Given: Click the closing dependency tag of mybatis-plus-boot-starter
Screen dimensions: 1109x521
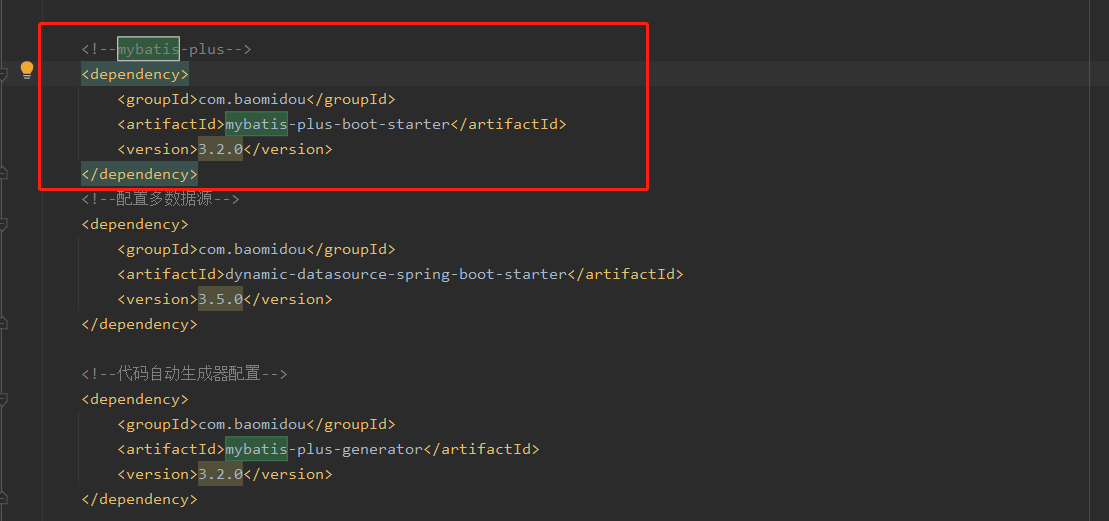Looking at the screenshot, I should [x=139, y=174].
